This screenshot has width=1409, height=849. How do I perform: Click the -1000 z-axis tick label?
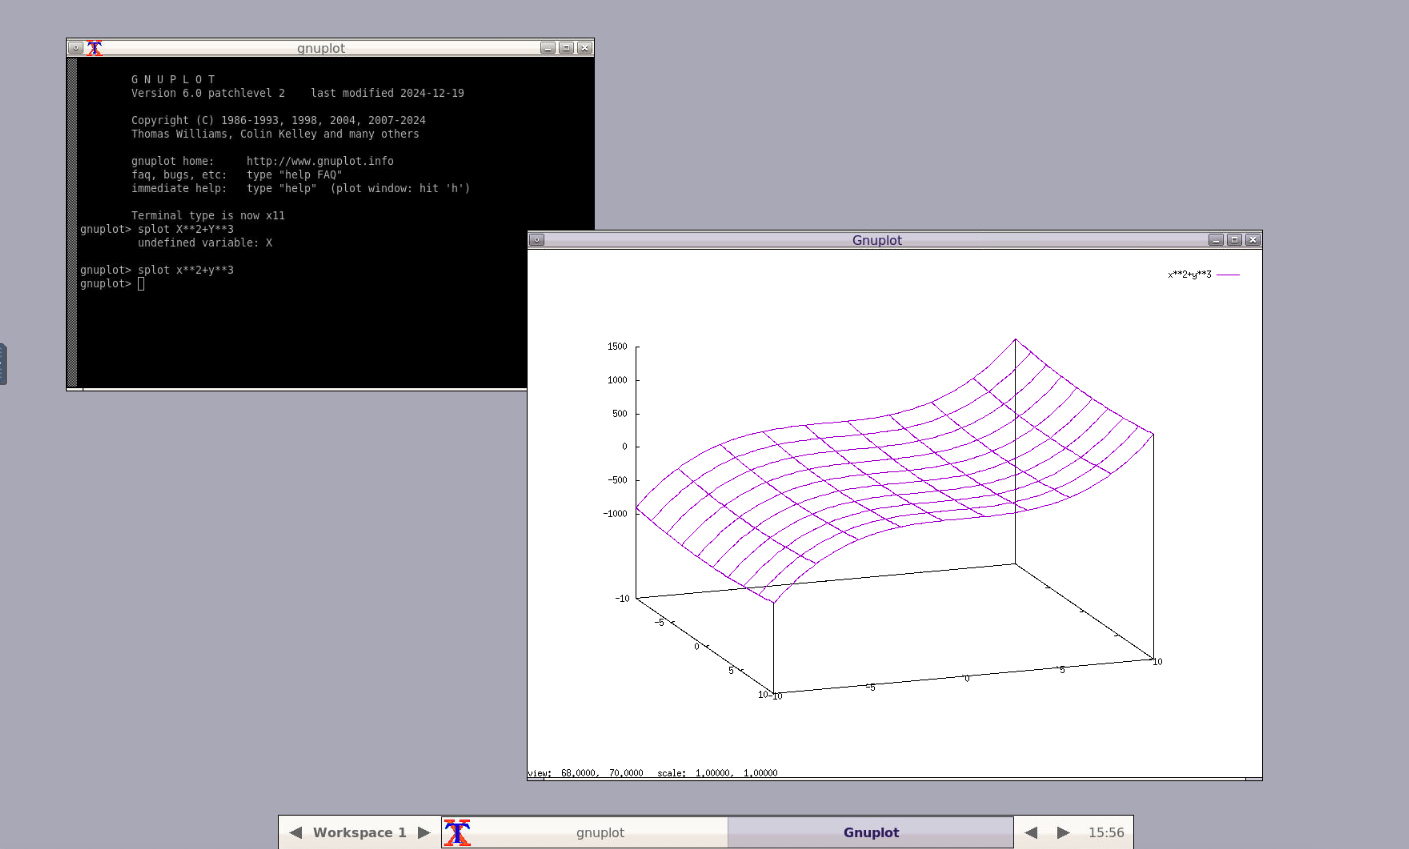pos(615,514)
